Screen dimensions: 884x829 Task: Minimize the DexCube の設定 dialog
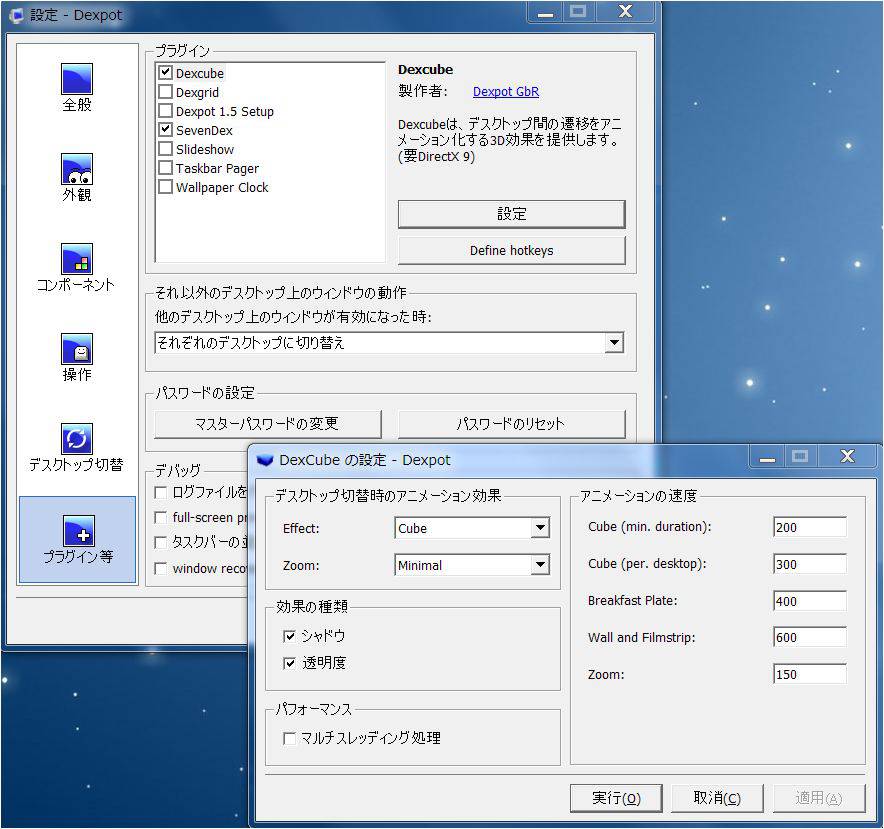tap(768, 457)
